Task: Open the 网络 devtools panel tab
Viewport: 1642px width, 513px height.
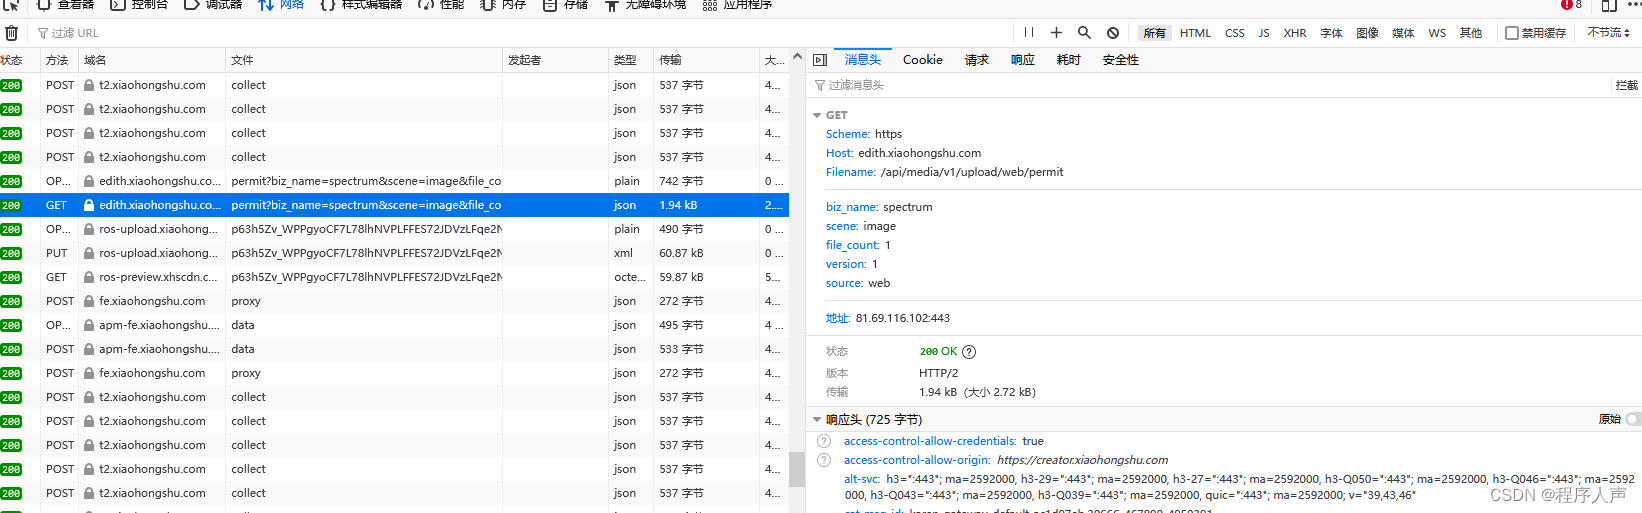Action: pyautogui.click(x=281, y=5)
